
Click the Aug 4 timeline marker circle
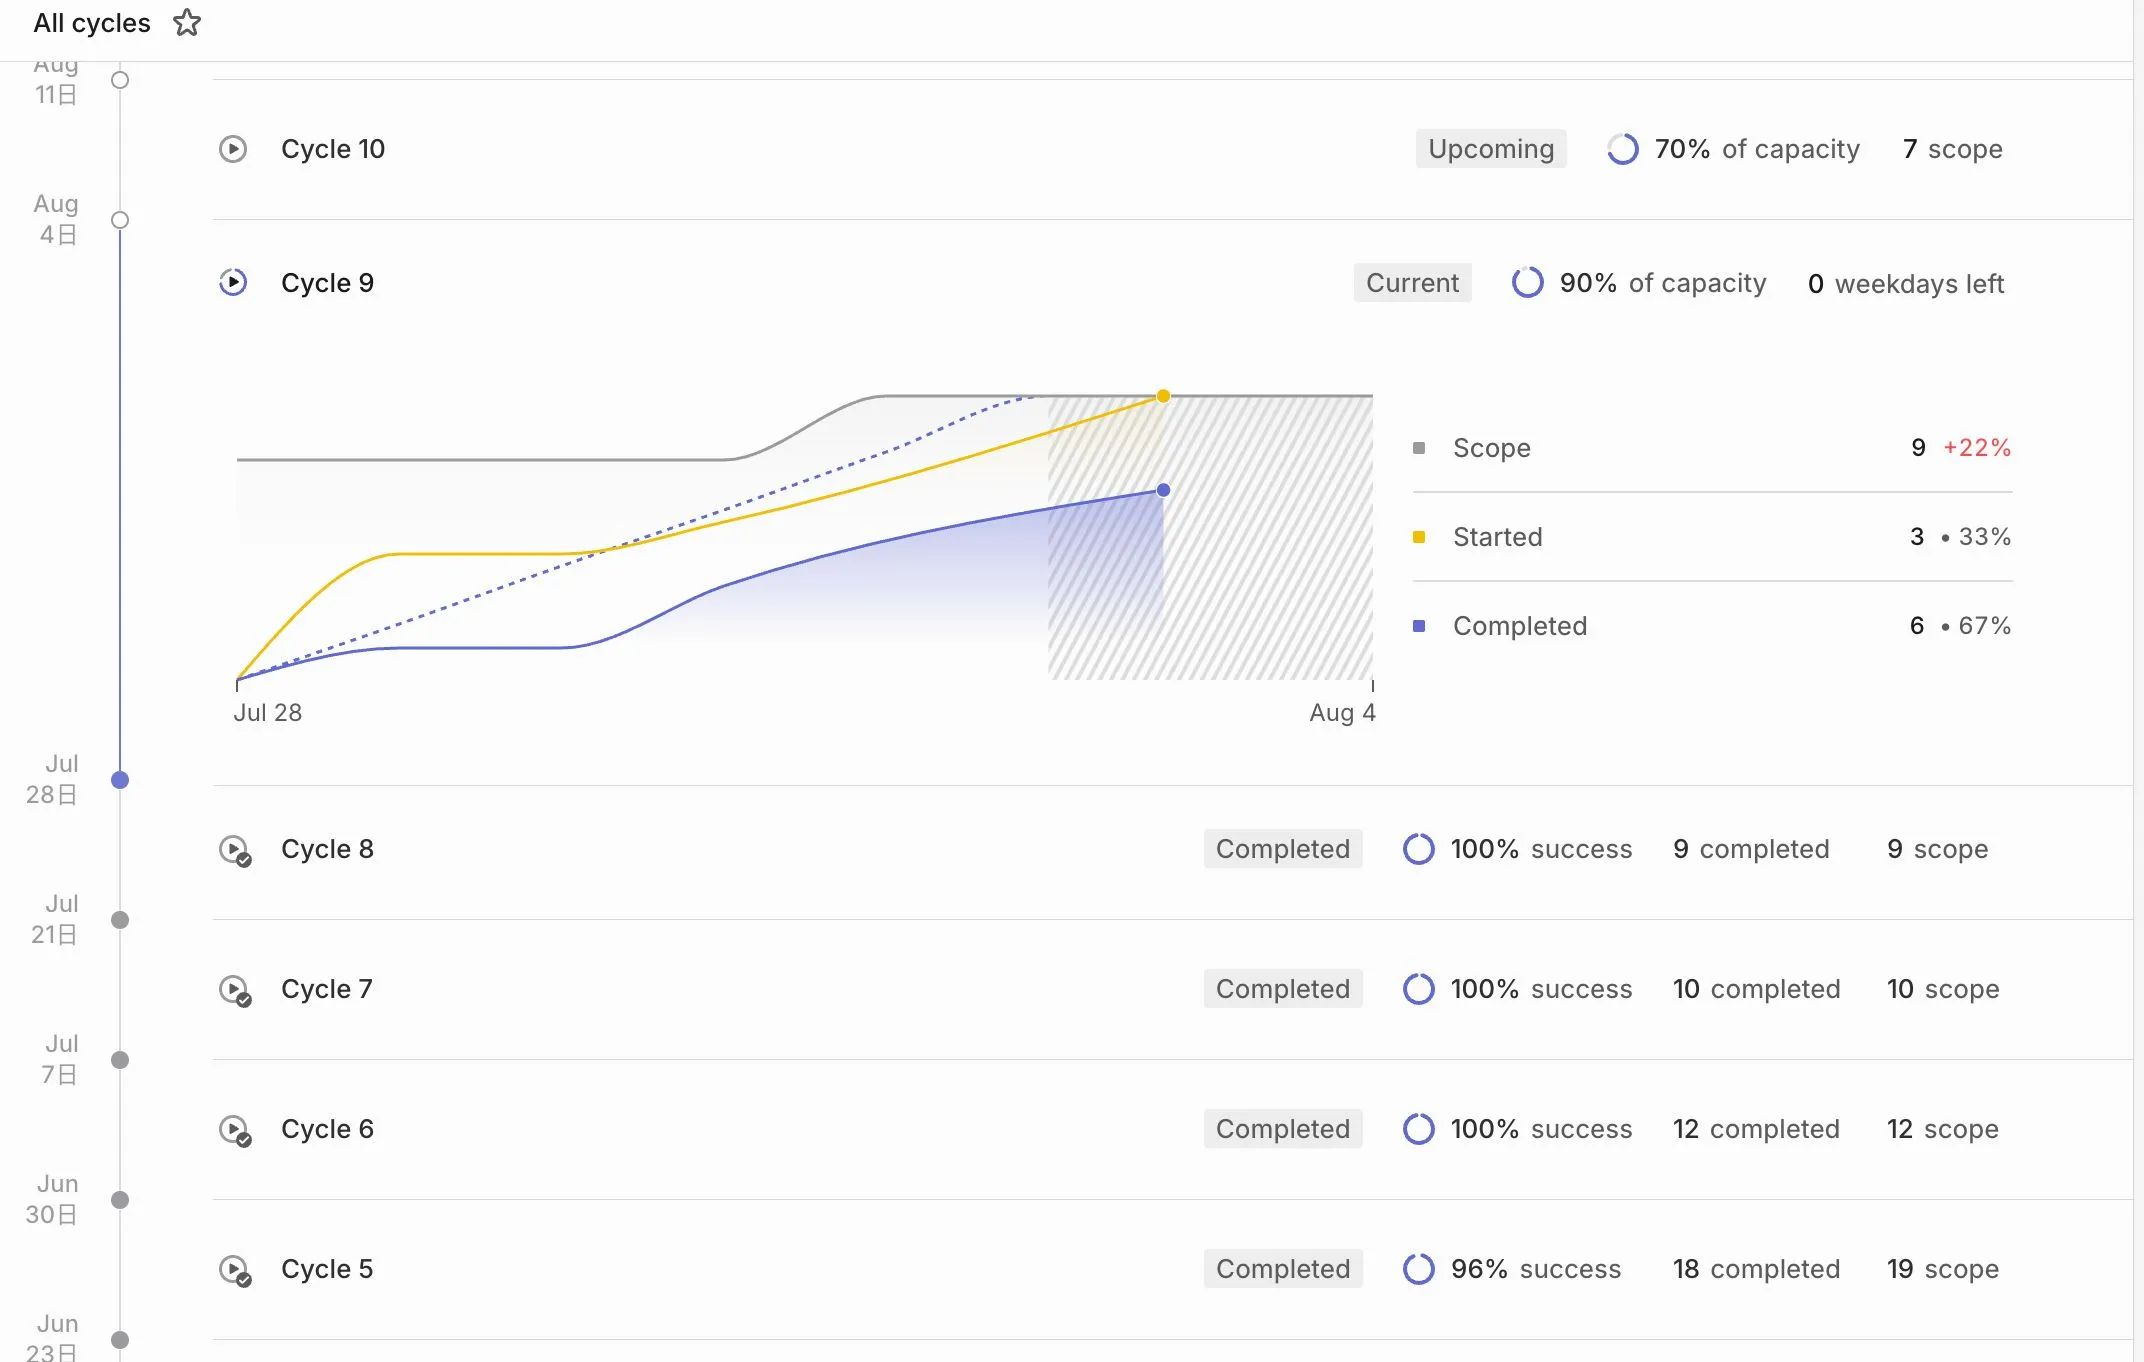coord(120,220)
